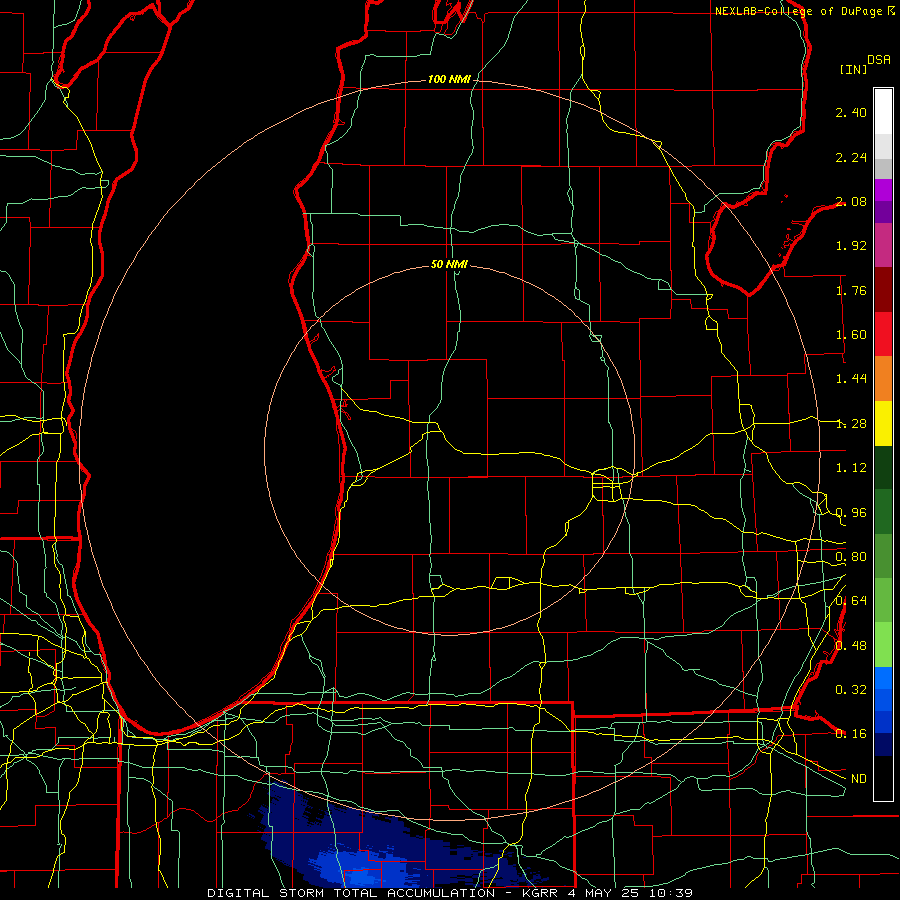Screen dimensions: 900x900
Task: Pick the navy swatch below 0.16
Action: [x=883, y=745]
